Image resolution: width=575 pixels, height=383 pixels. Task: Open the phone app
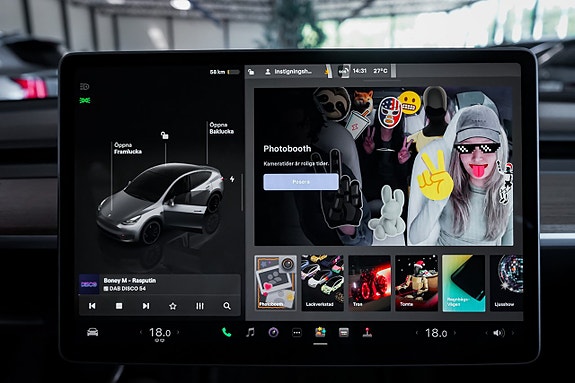[227, 332]
